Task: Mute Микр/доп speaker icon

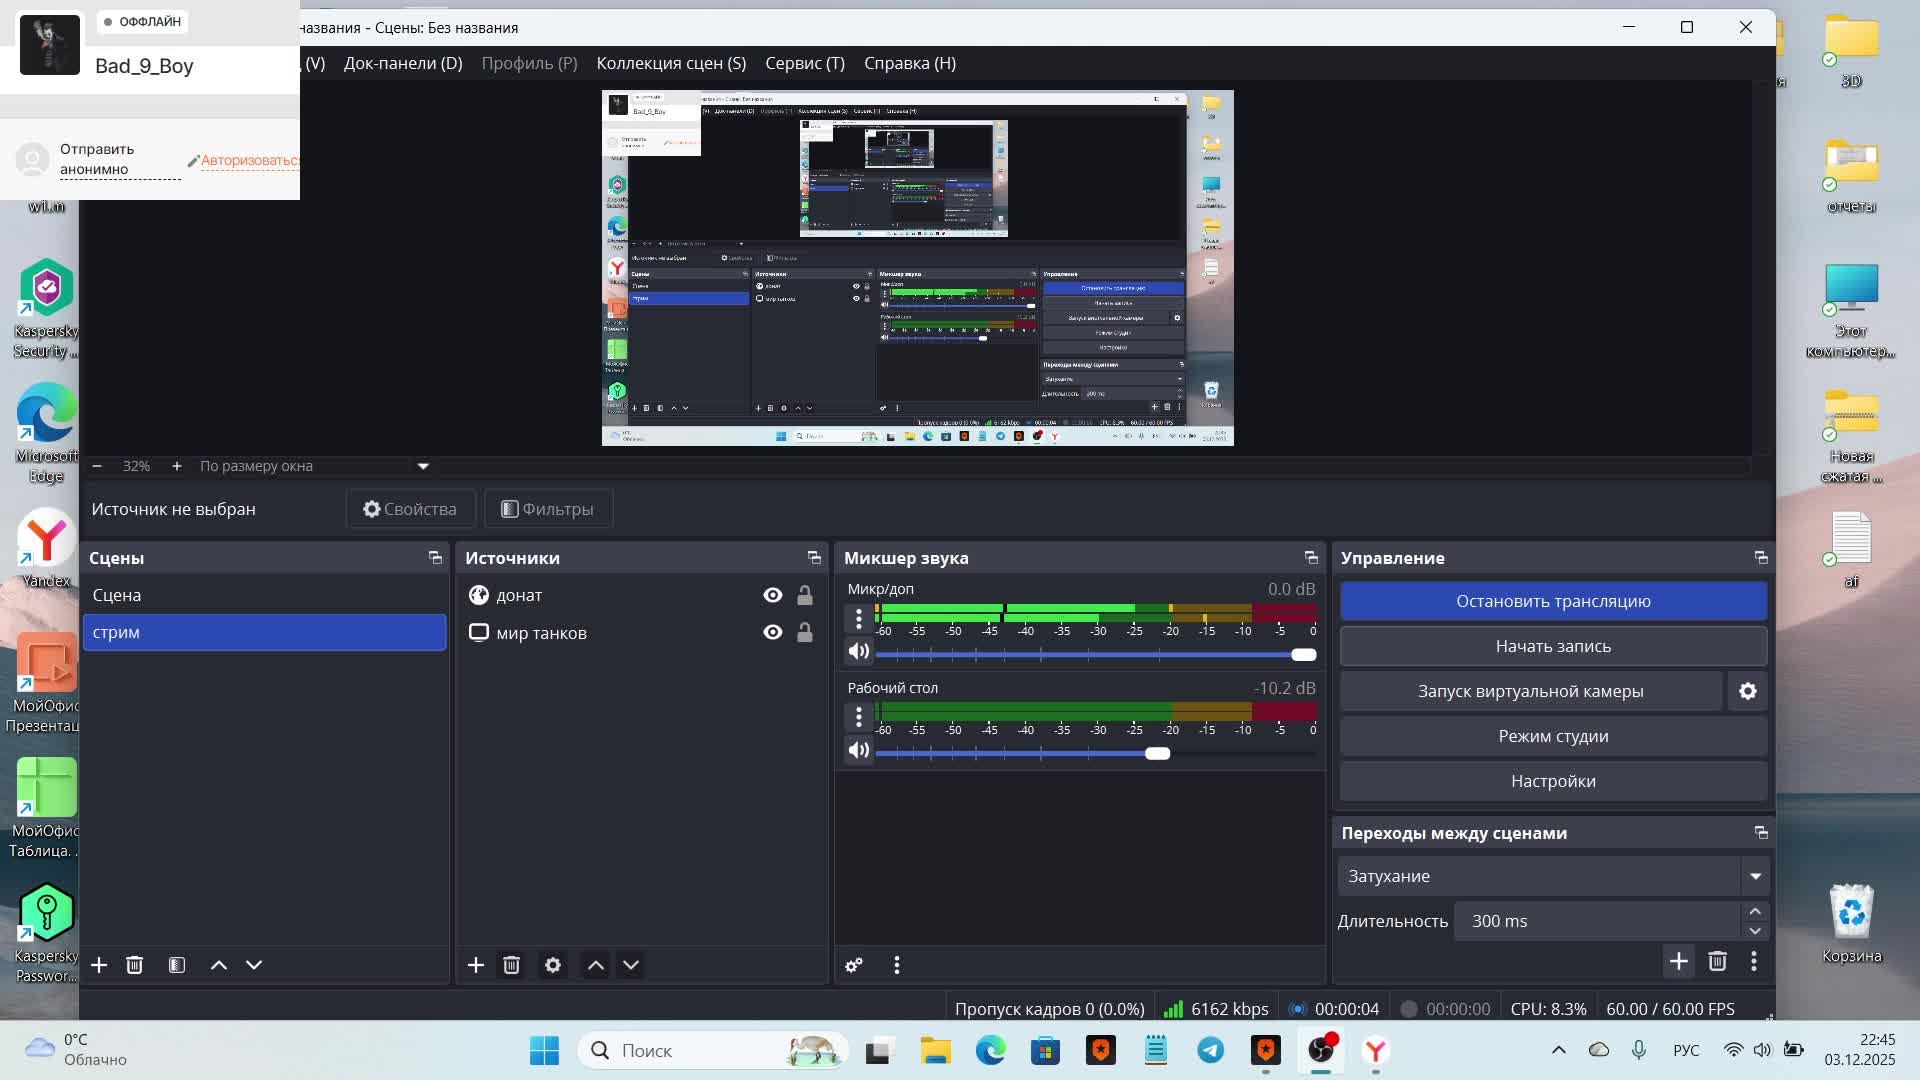Action: pos(858,652)
